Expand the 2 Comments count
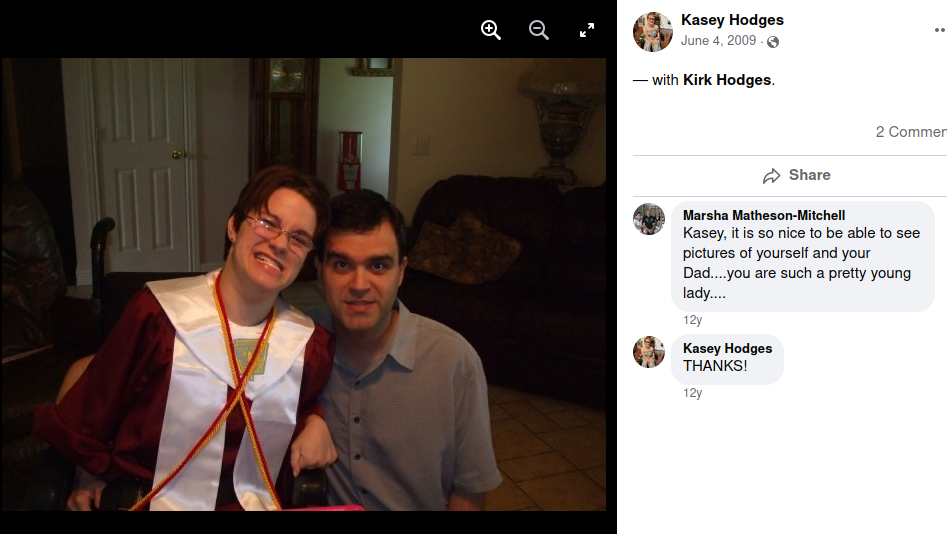Screen dimensions: 947x534 pos(911,132)
